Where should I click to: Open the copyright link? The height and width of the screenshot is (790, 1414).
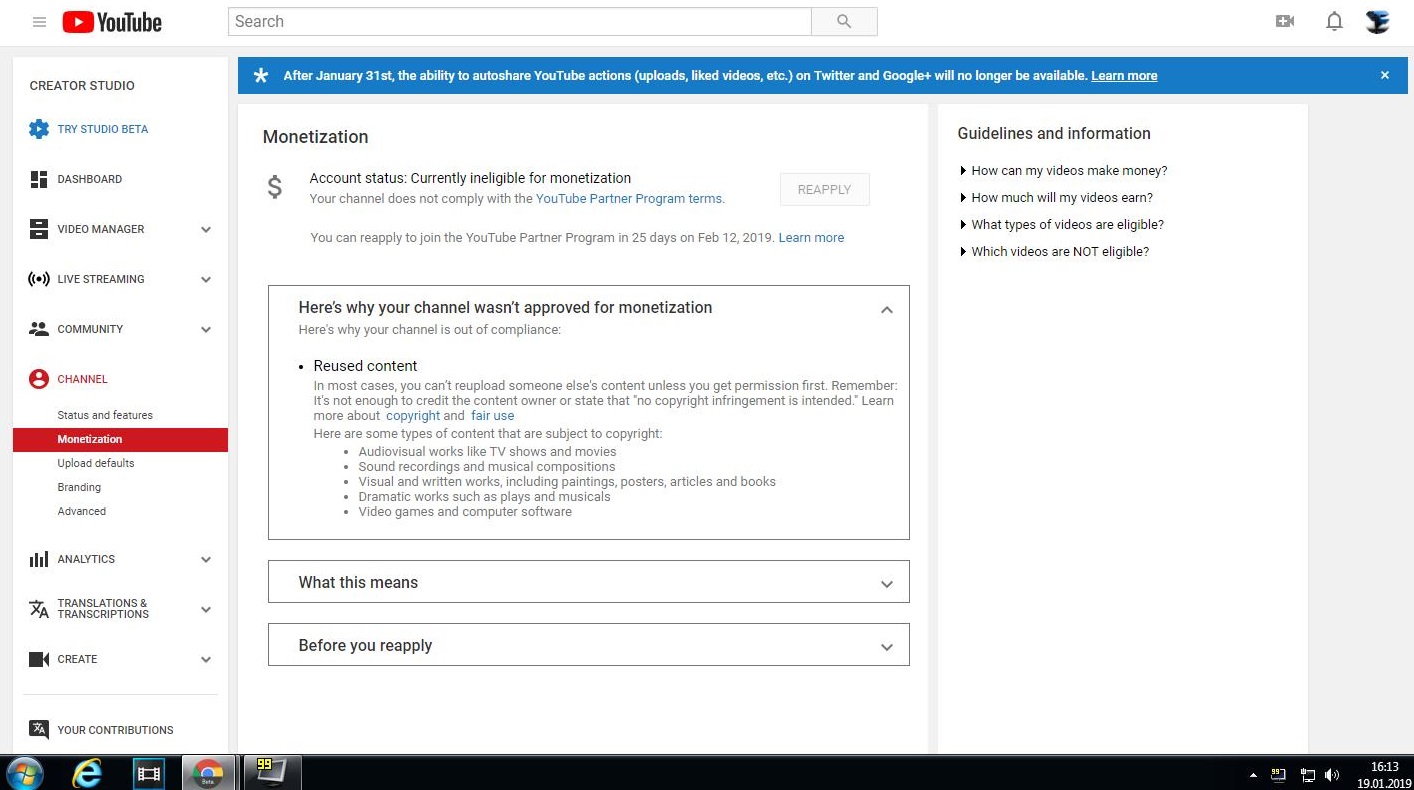tap(413, 416)
